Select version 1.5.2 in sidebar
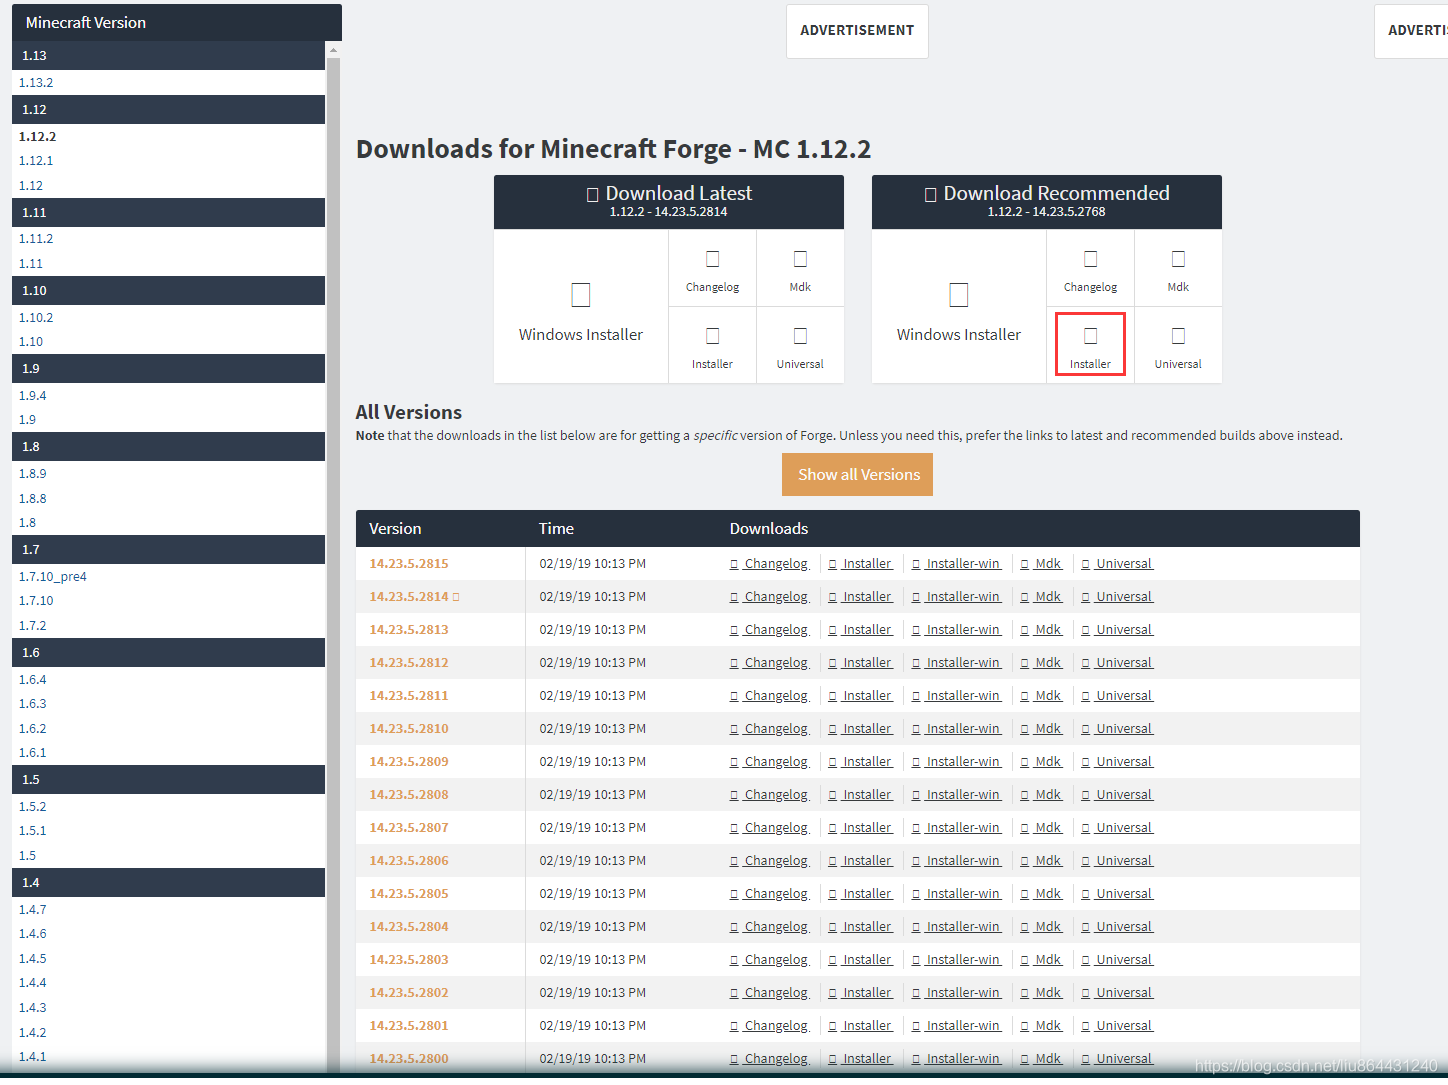The height and width of the screenshot is (1085, 1448). tap(32, 807)
